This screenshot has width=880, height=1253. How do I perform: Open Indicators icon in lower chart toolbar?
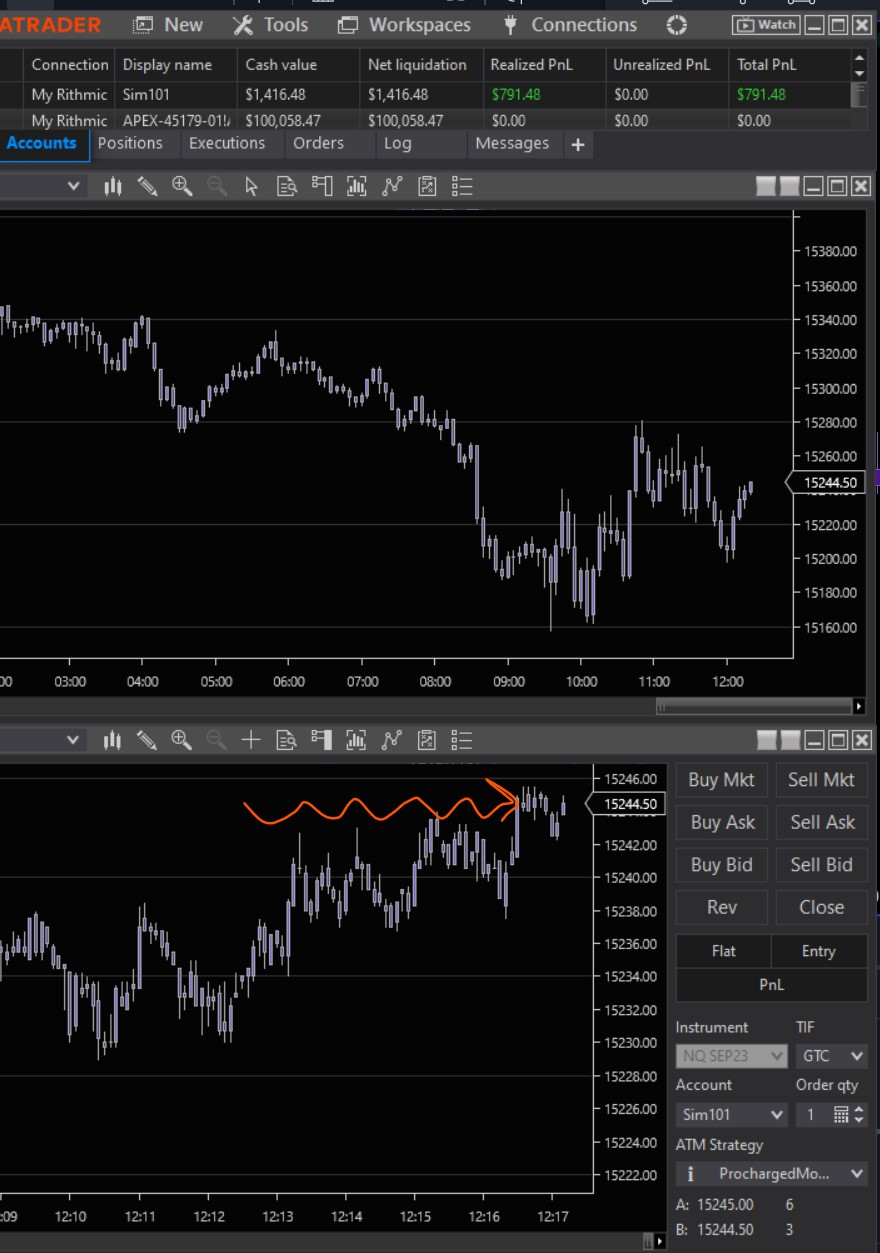tap(356, 740)
